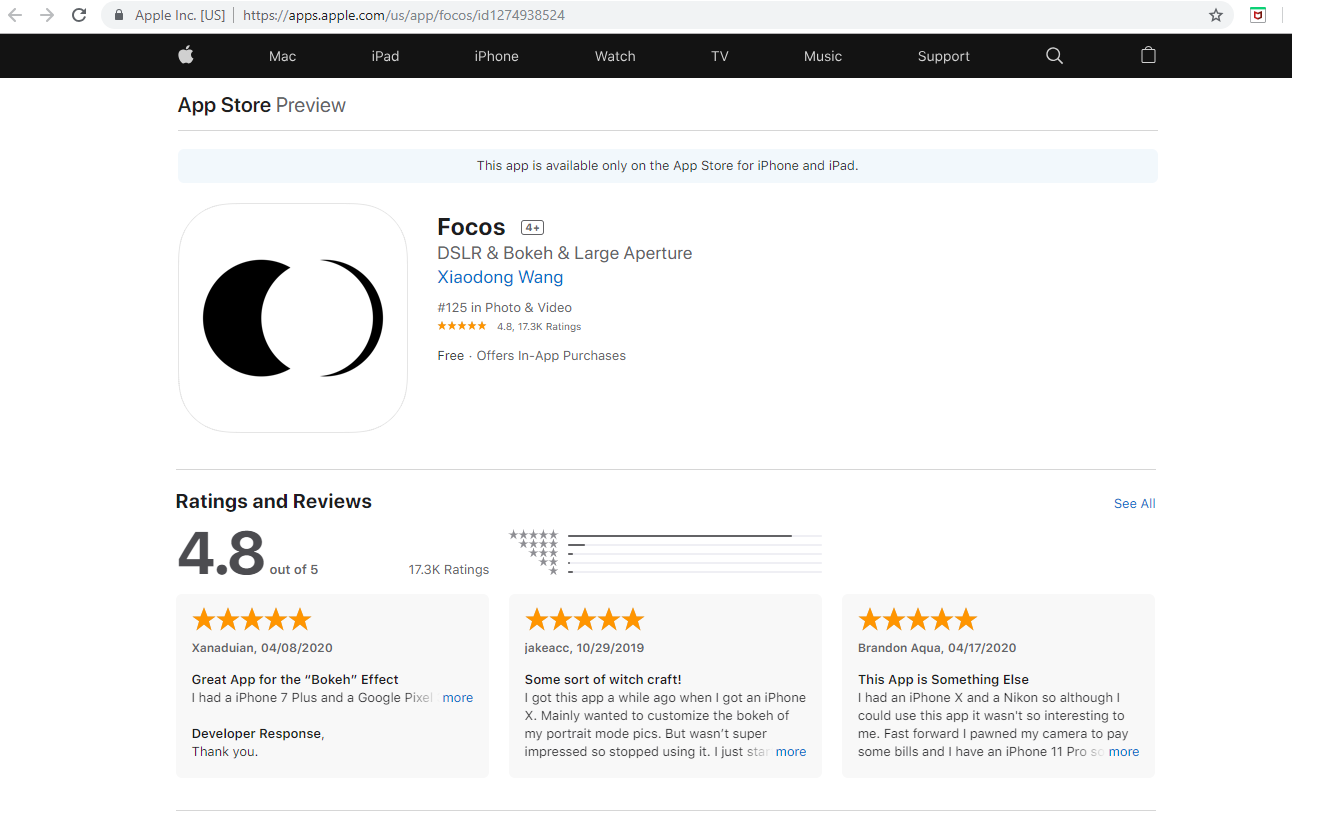Viewport: 1332px width, 820px height.
Task: Click the 'jakeacc, 10/29/2019' reviewer line
Action: pyautogui.click(x=585, y=647)
